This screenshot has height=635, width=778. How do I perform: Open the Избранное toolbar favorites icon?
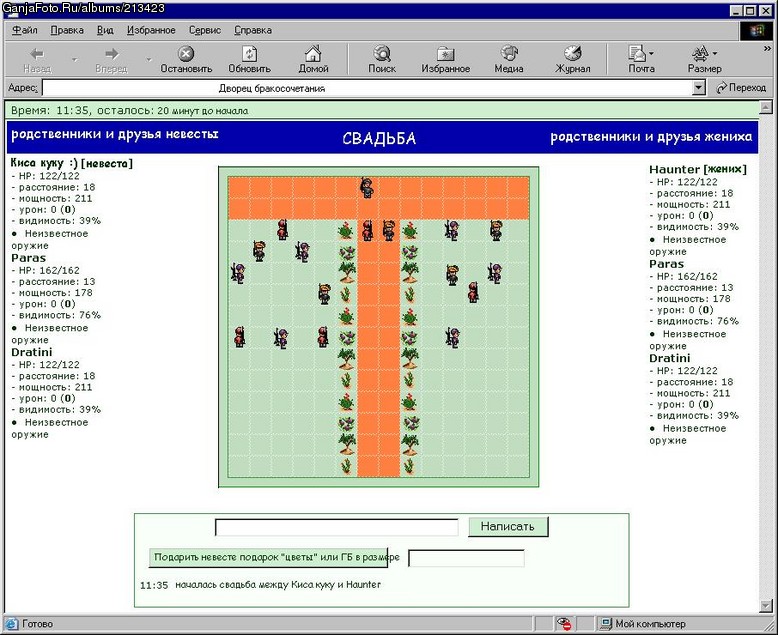pos(446,53)
